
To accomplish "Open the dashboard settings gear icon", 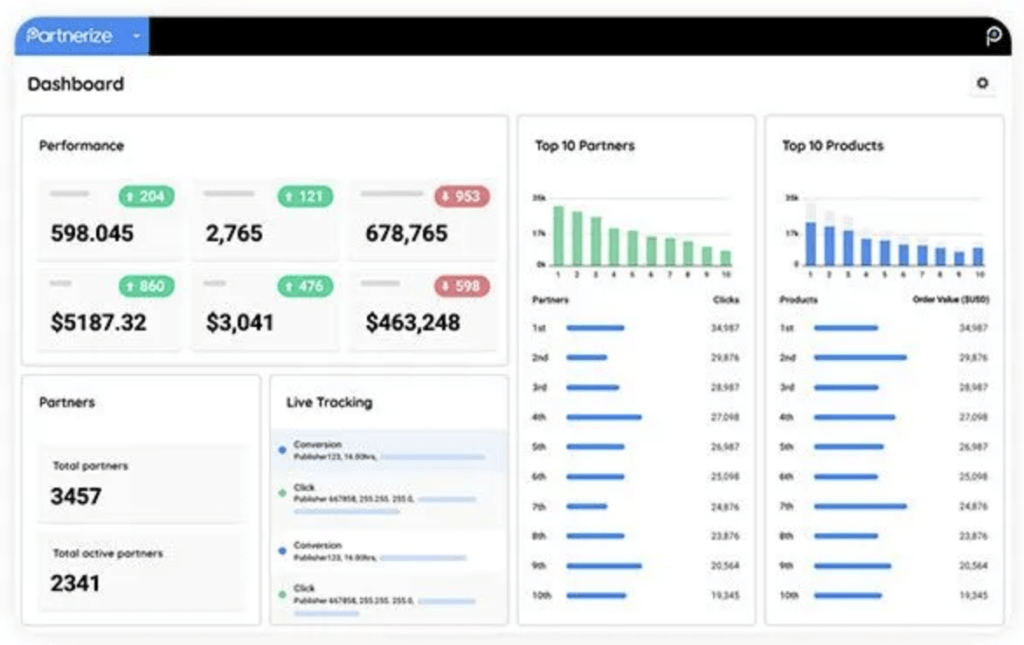I will (984, 85).
